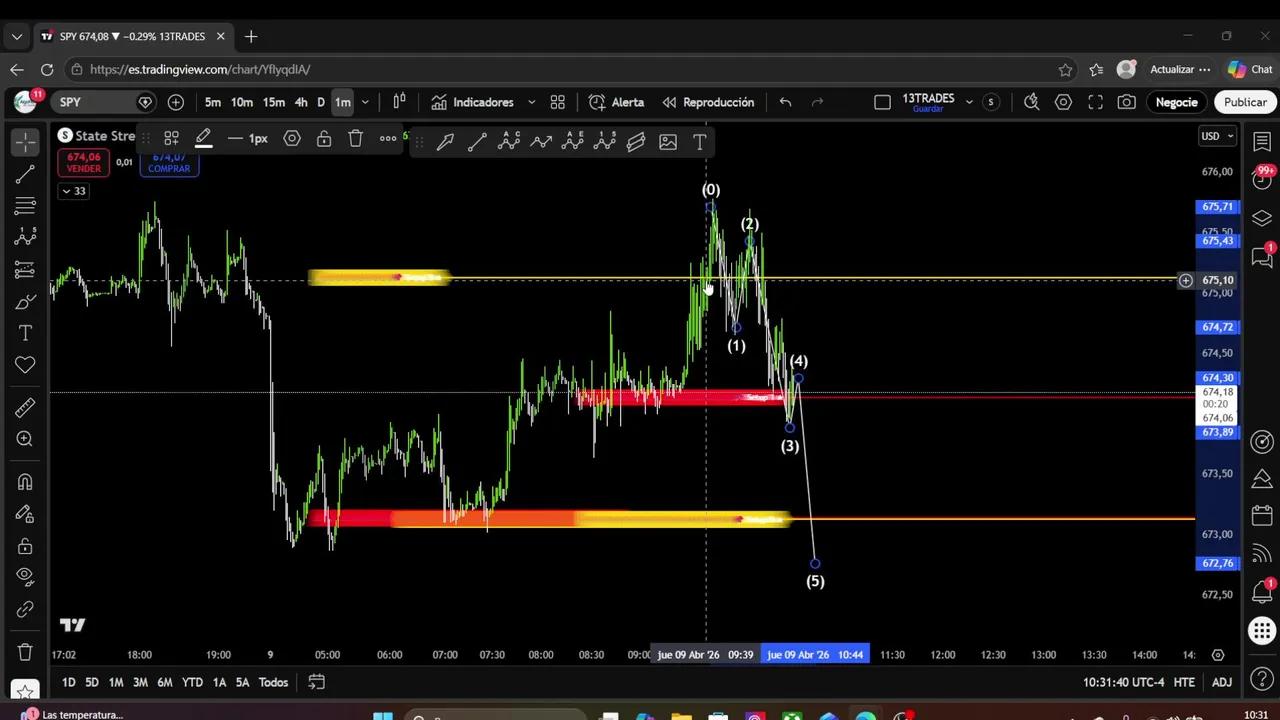Select the magnet mode tool in sidebar
The image size is (1280, 720).
[x=25, y=481]
